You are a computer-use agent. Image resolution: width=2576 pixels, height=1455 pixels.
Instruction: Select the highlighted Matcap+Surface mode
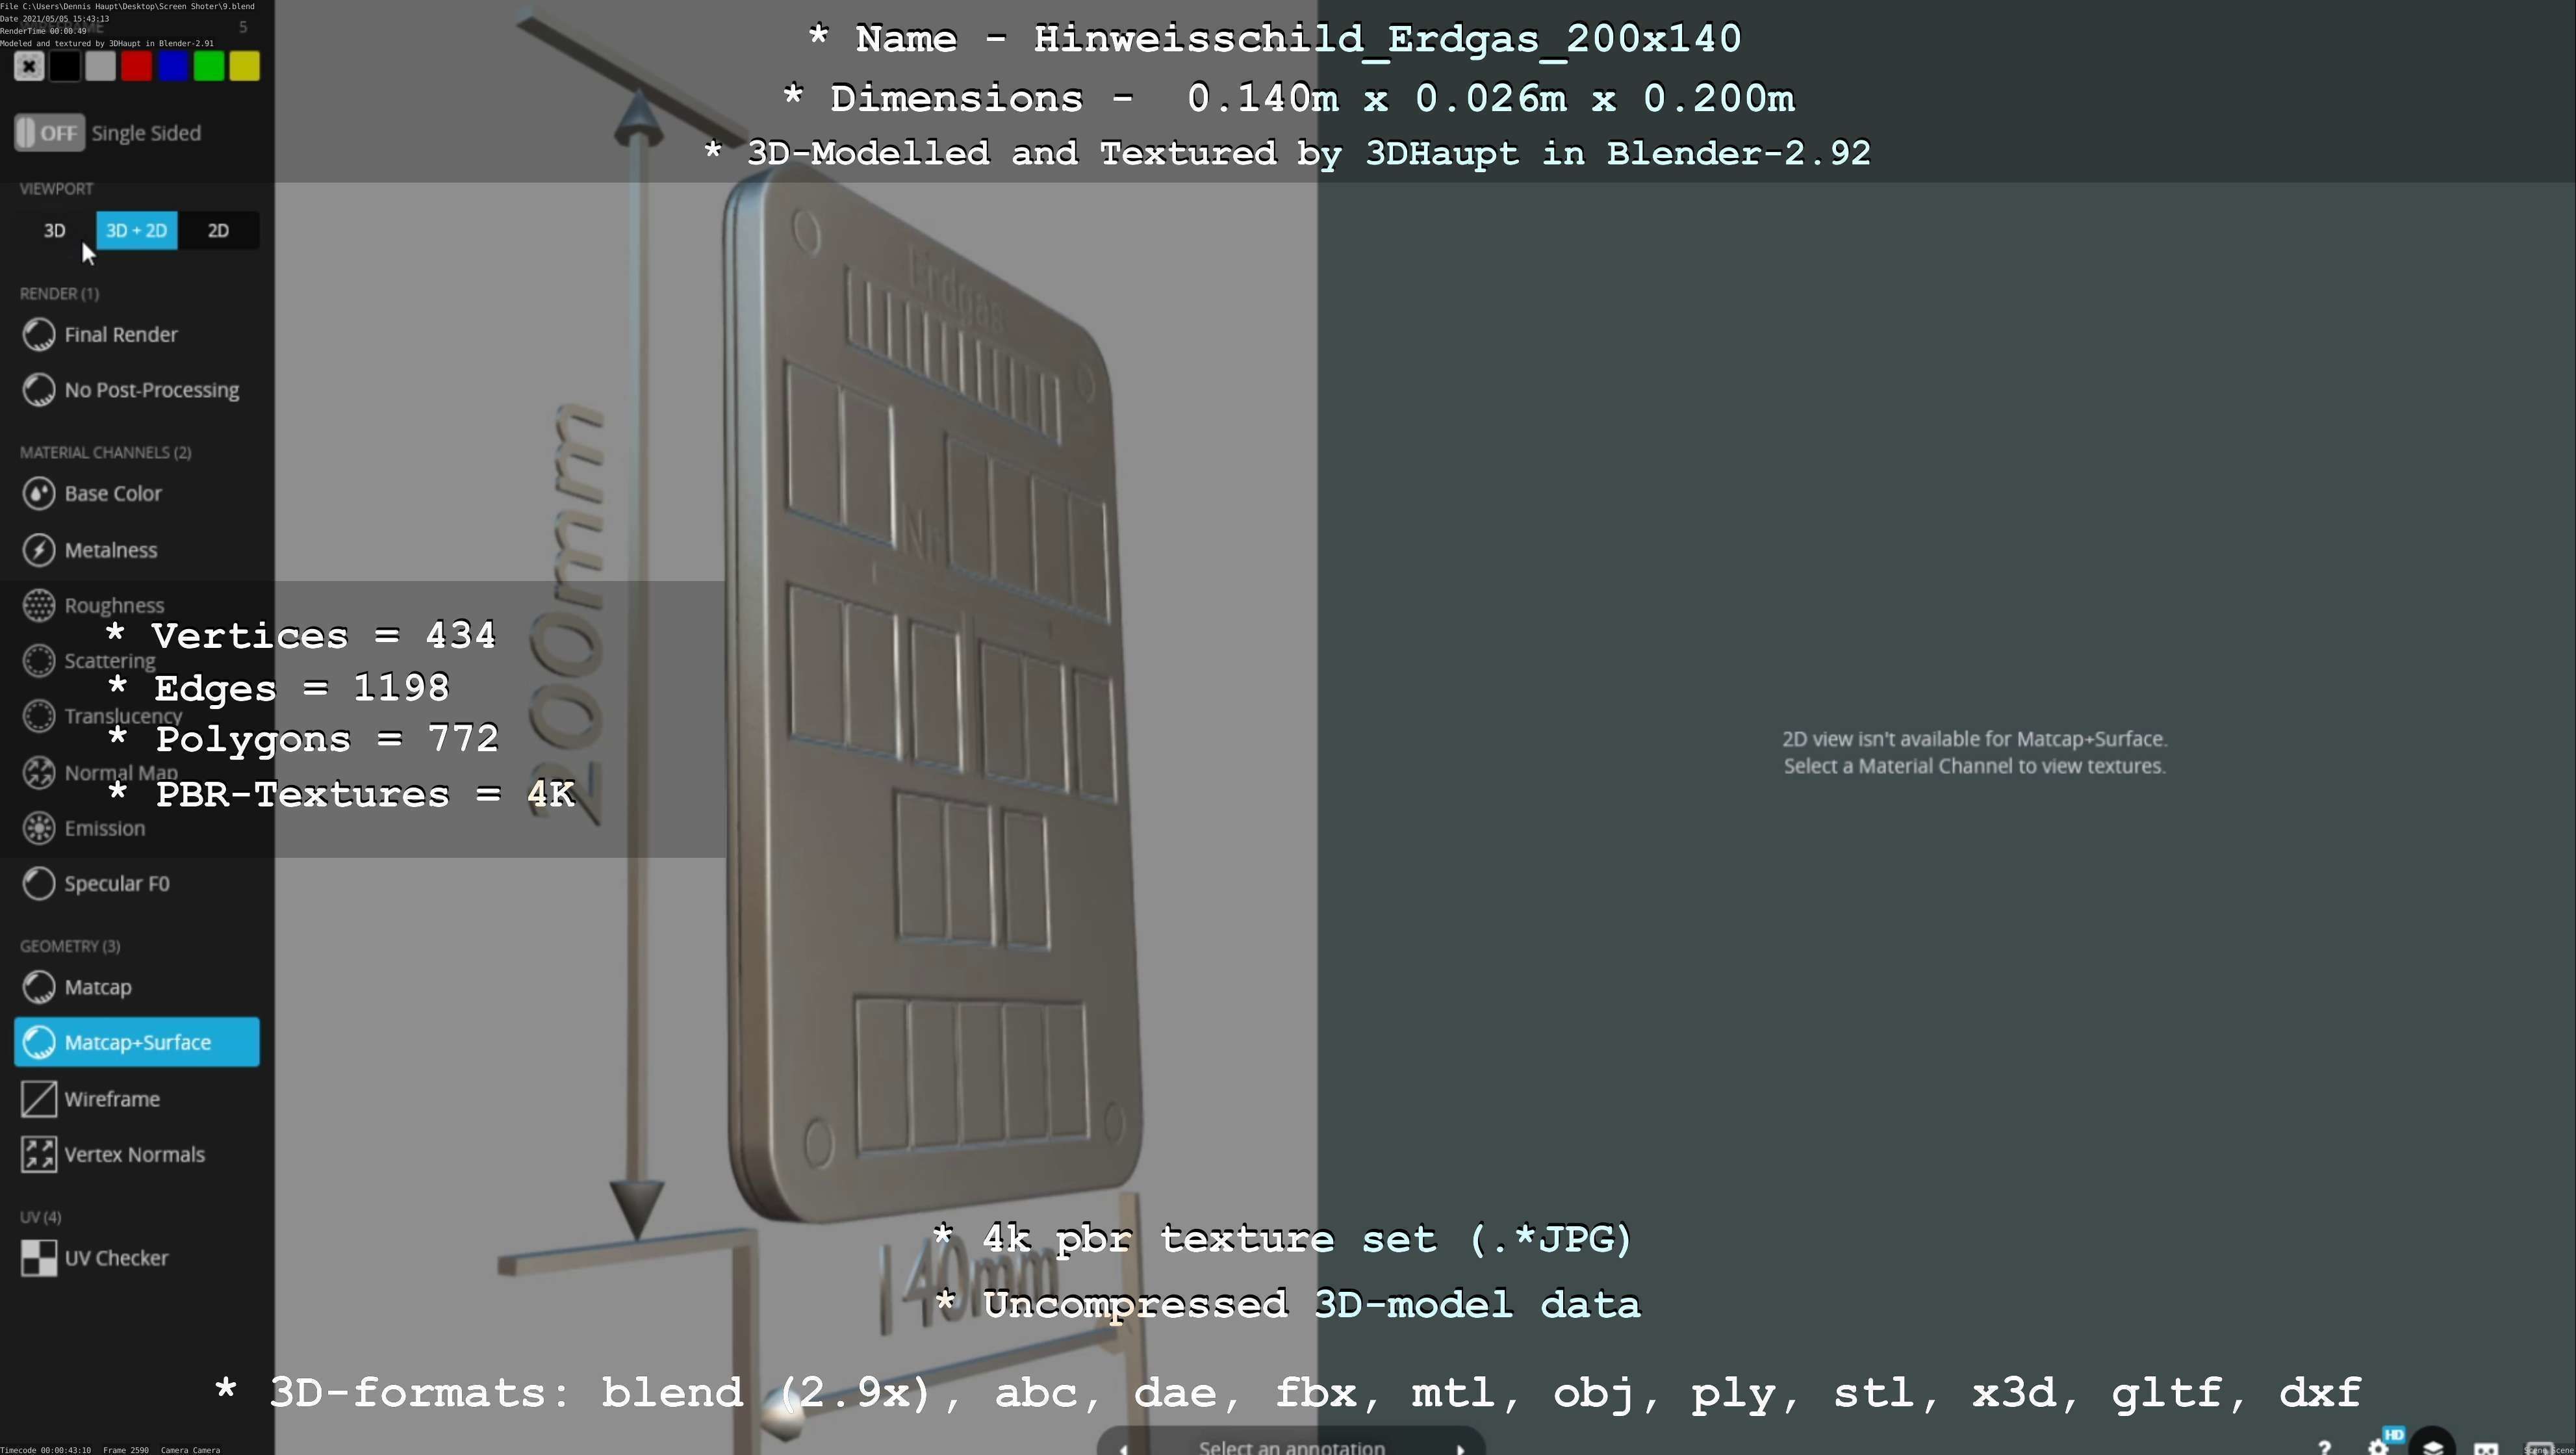point(137,1042)
